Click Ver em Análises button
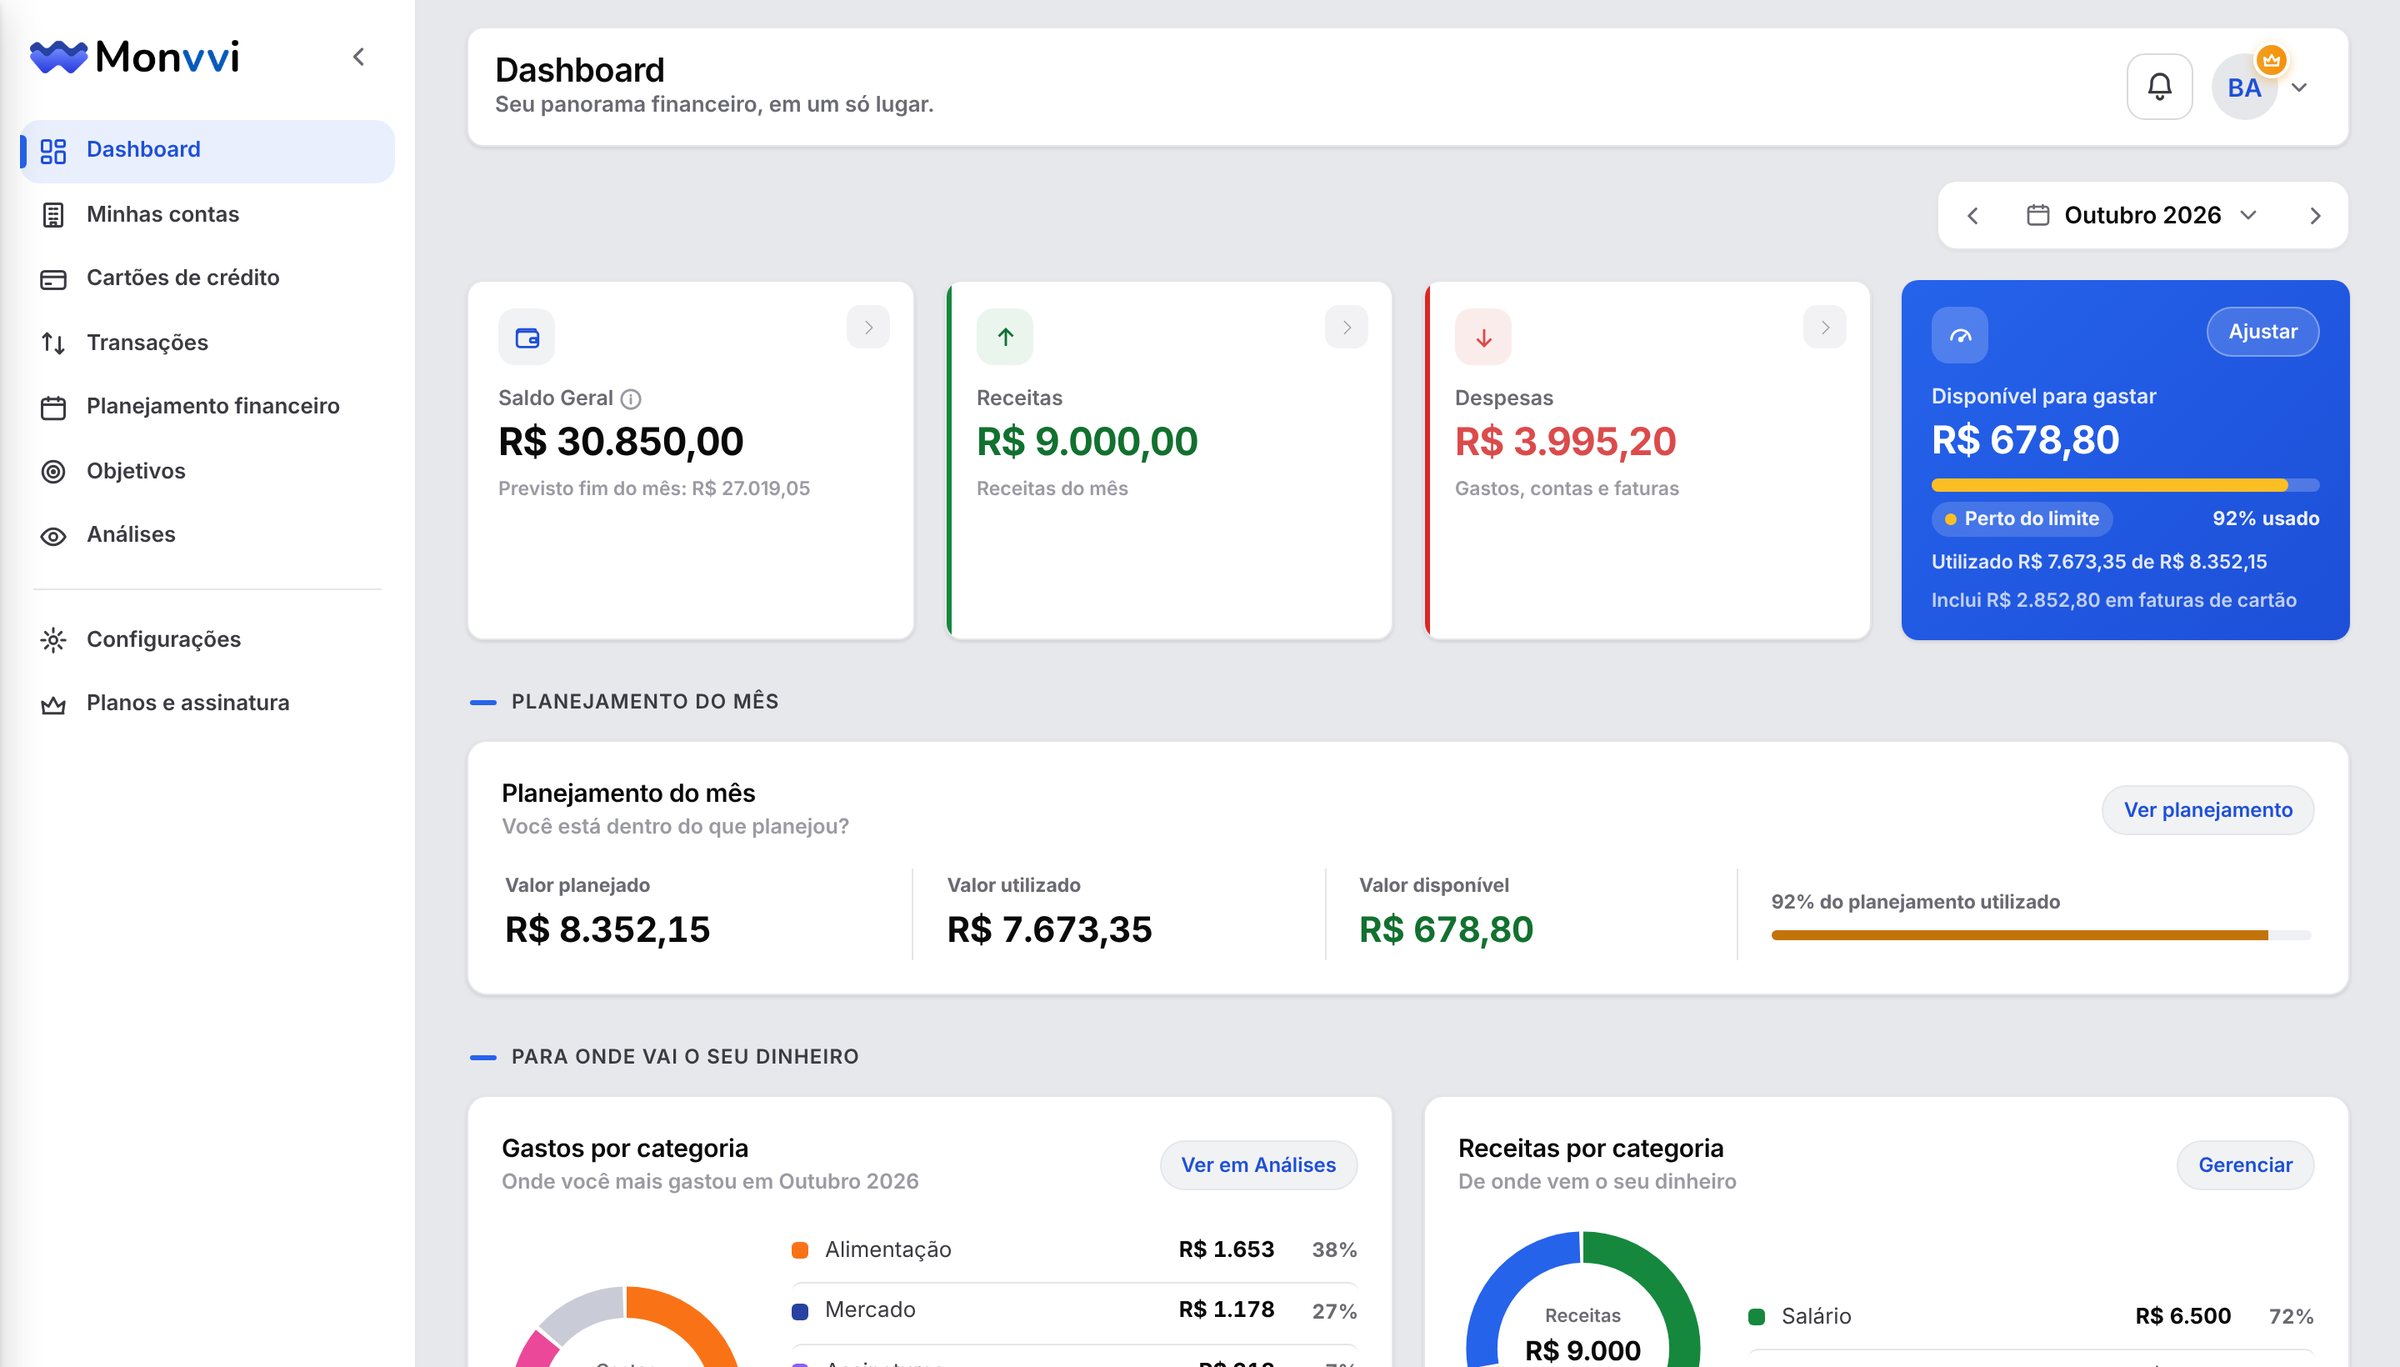 click(x=1258, y=1165)
